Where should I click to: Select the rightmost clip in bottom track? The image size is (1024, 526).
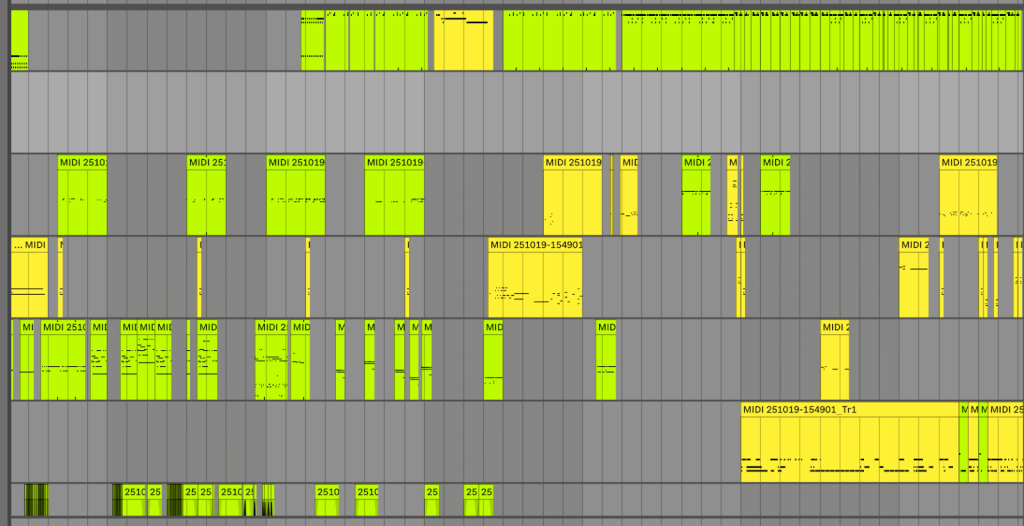coord(486,499)
